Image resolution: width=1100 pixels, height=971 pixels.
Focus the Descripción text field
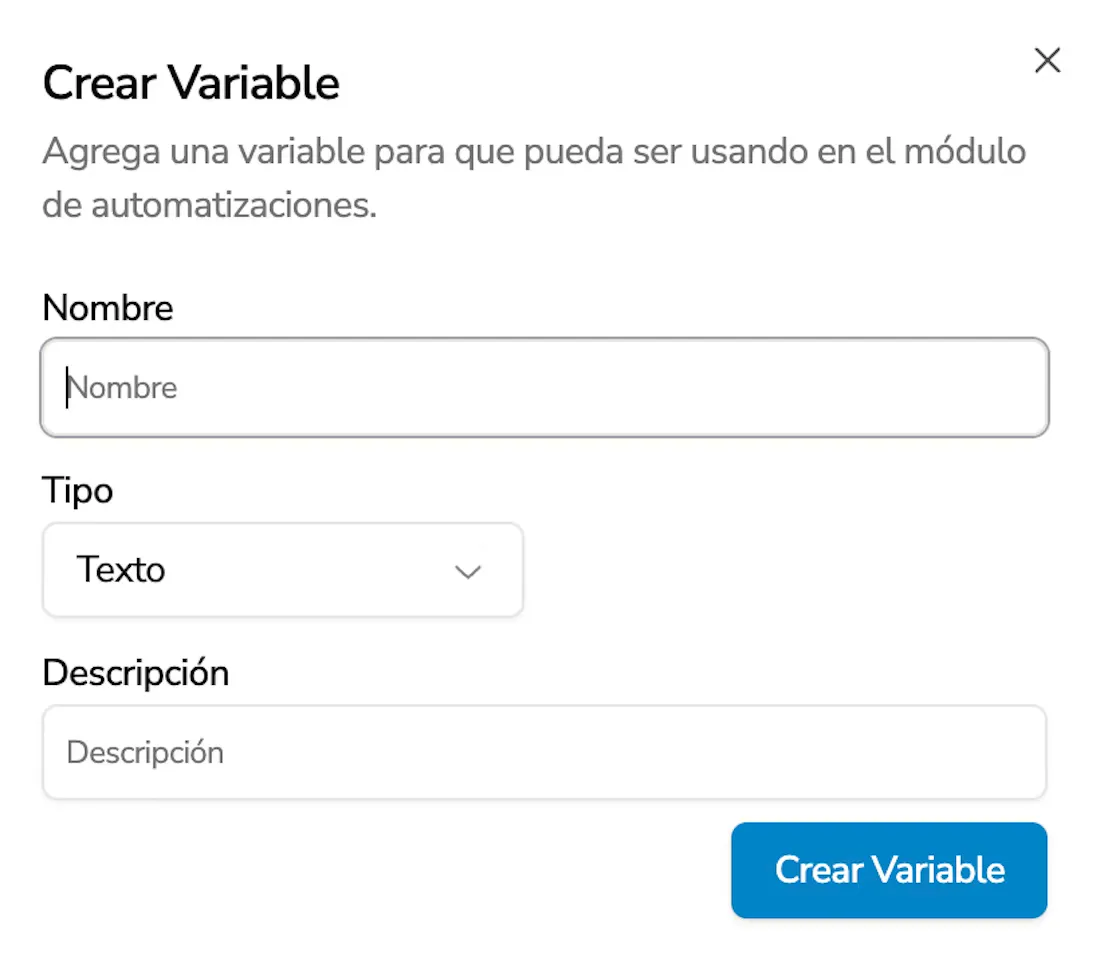click(x=544, y=752)
